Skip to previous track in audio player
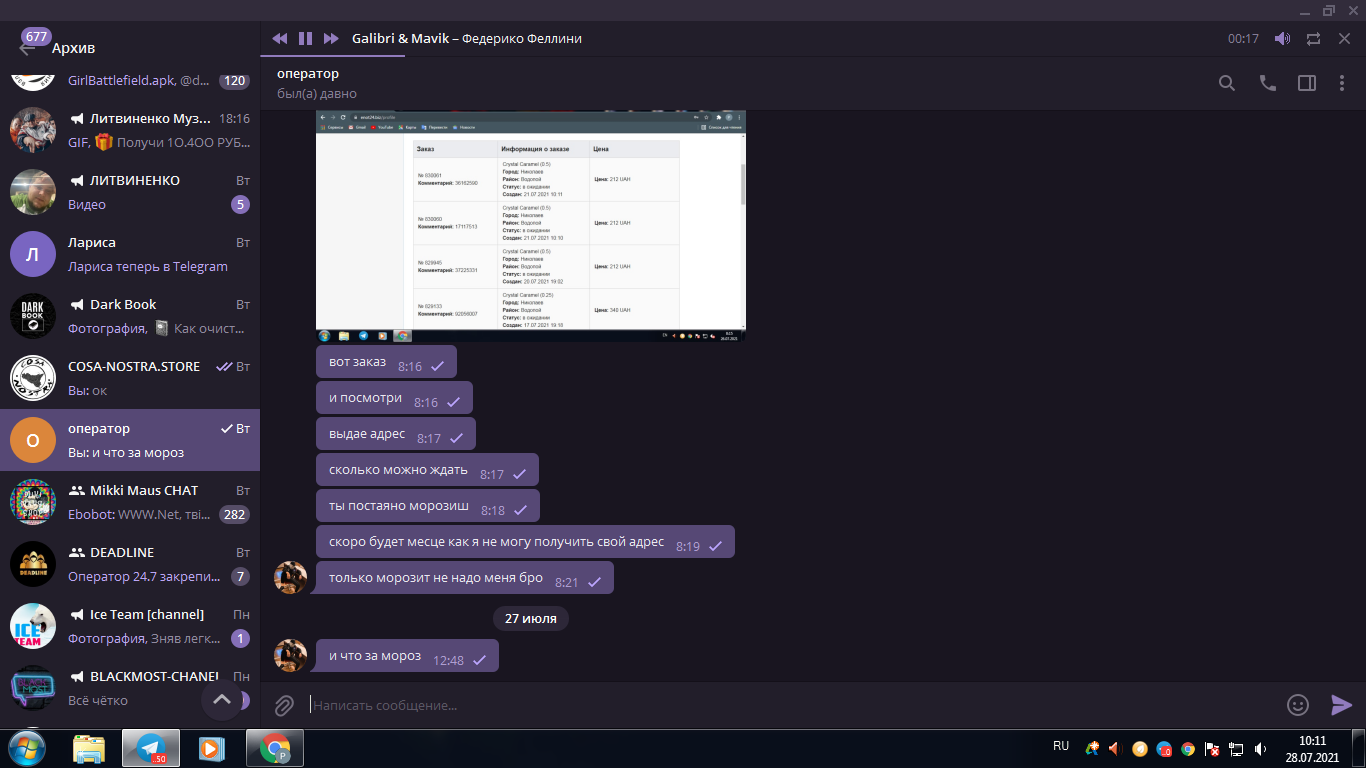The width and height of the screenshot is (1366, 768). [280, 38]
